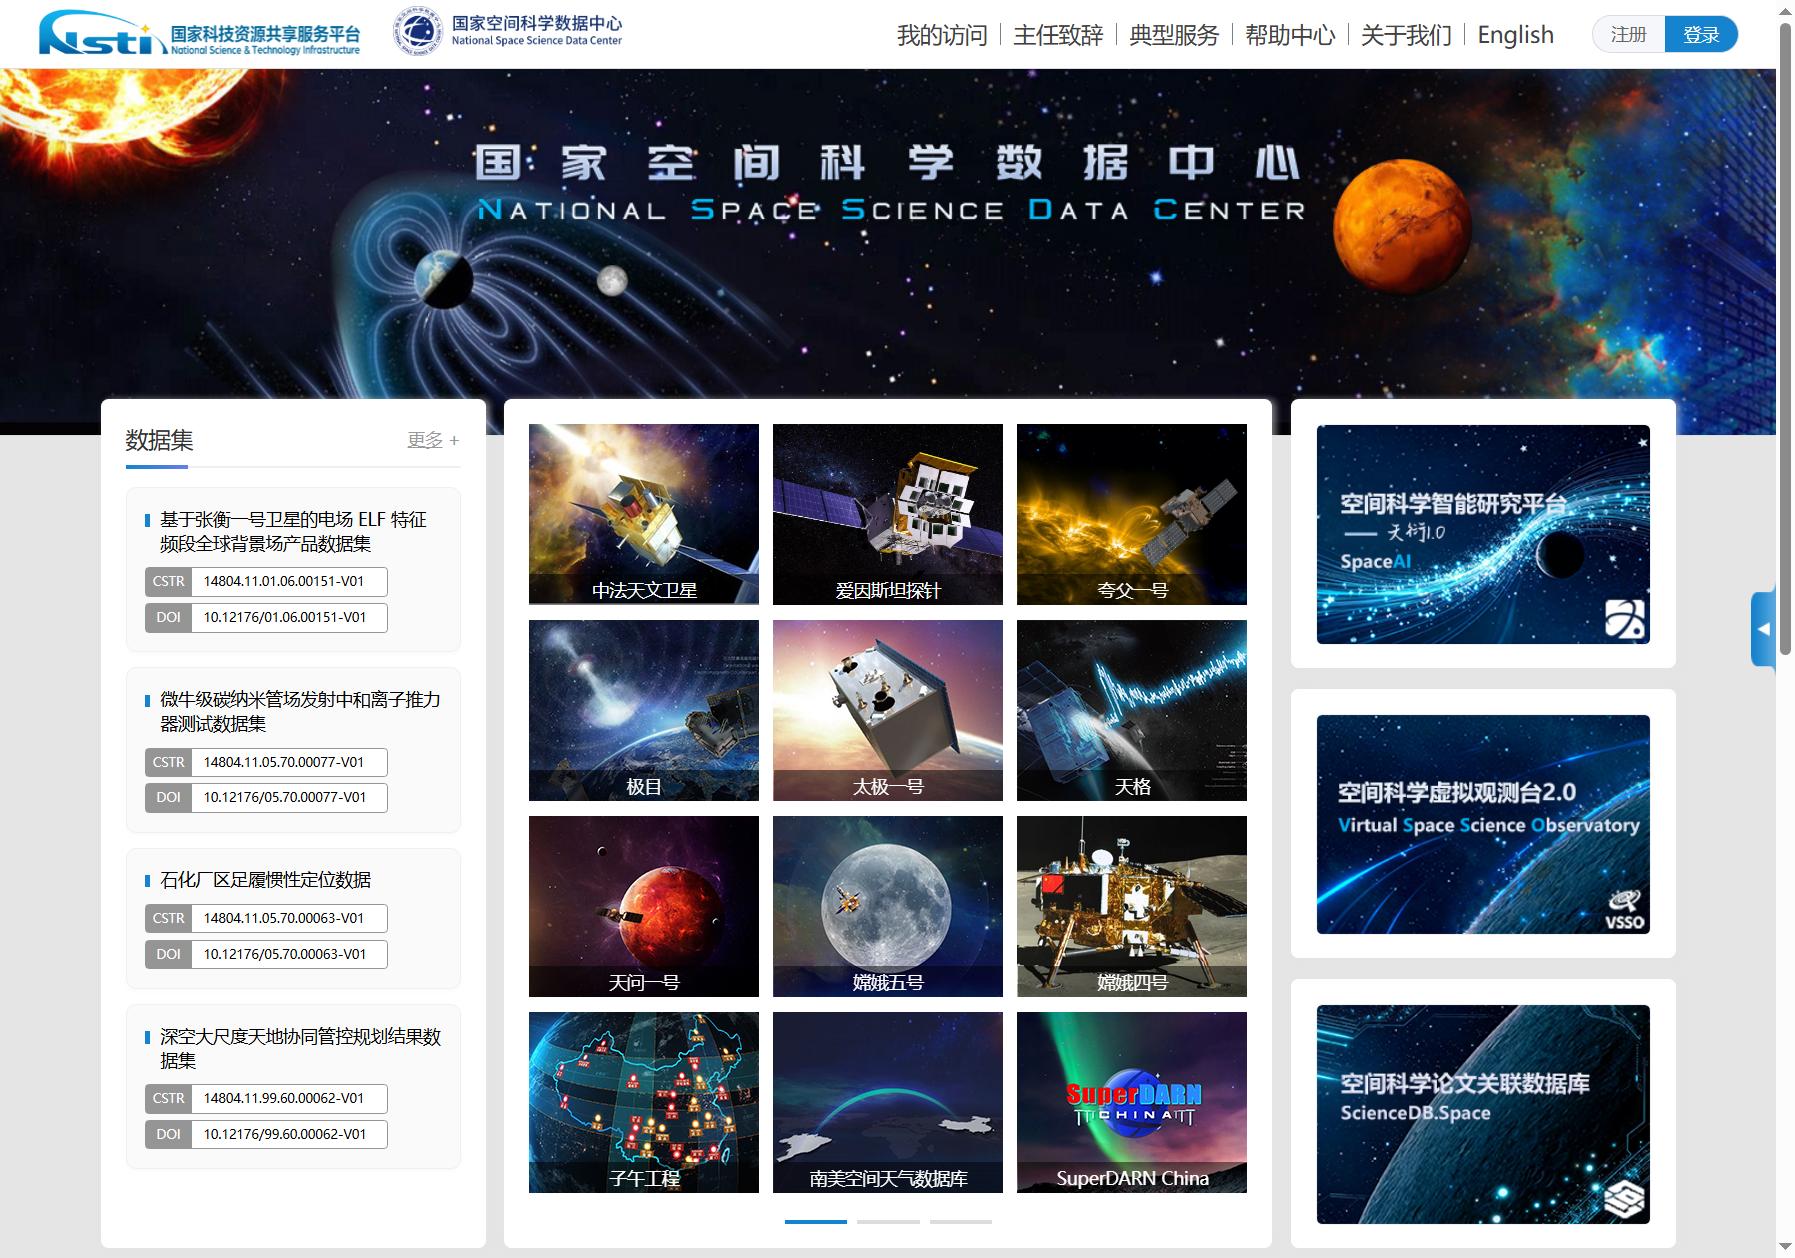Click the 更多 + link in 数据集 panel

point(433,440)
